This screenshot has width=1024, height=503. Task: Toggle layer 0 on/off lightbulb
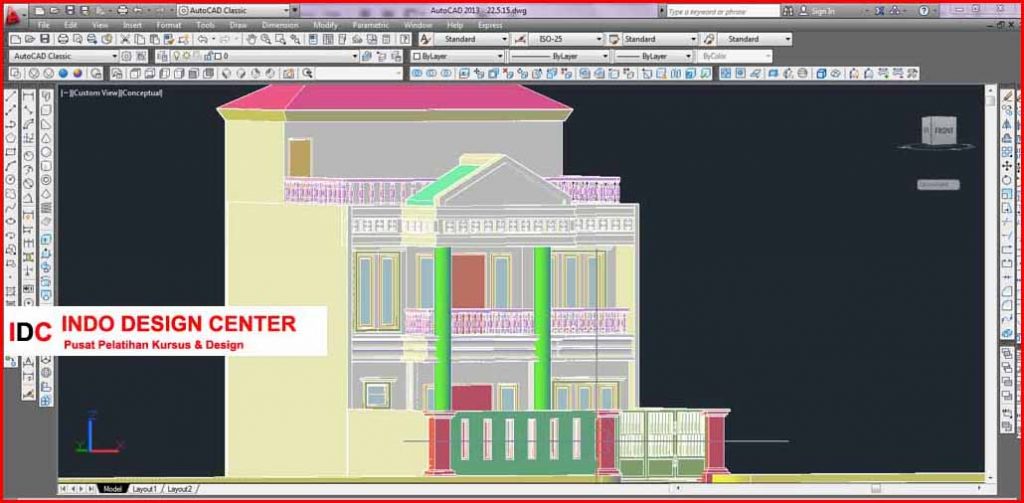[x=176, y=56]
